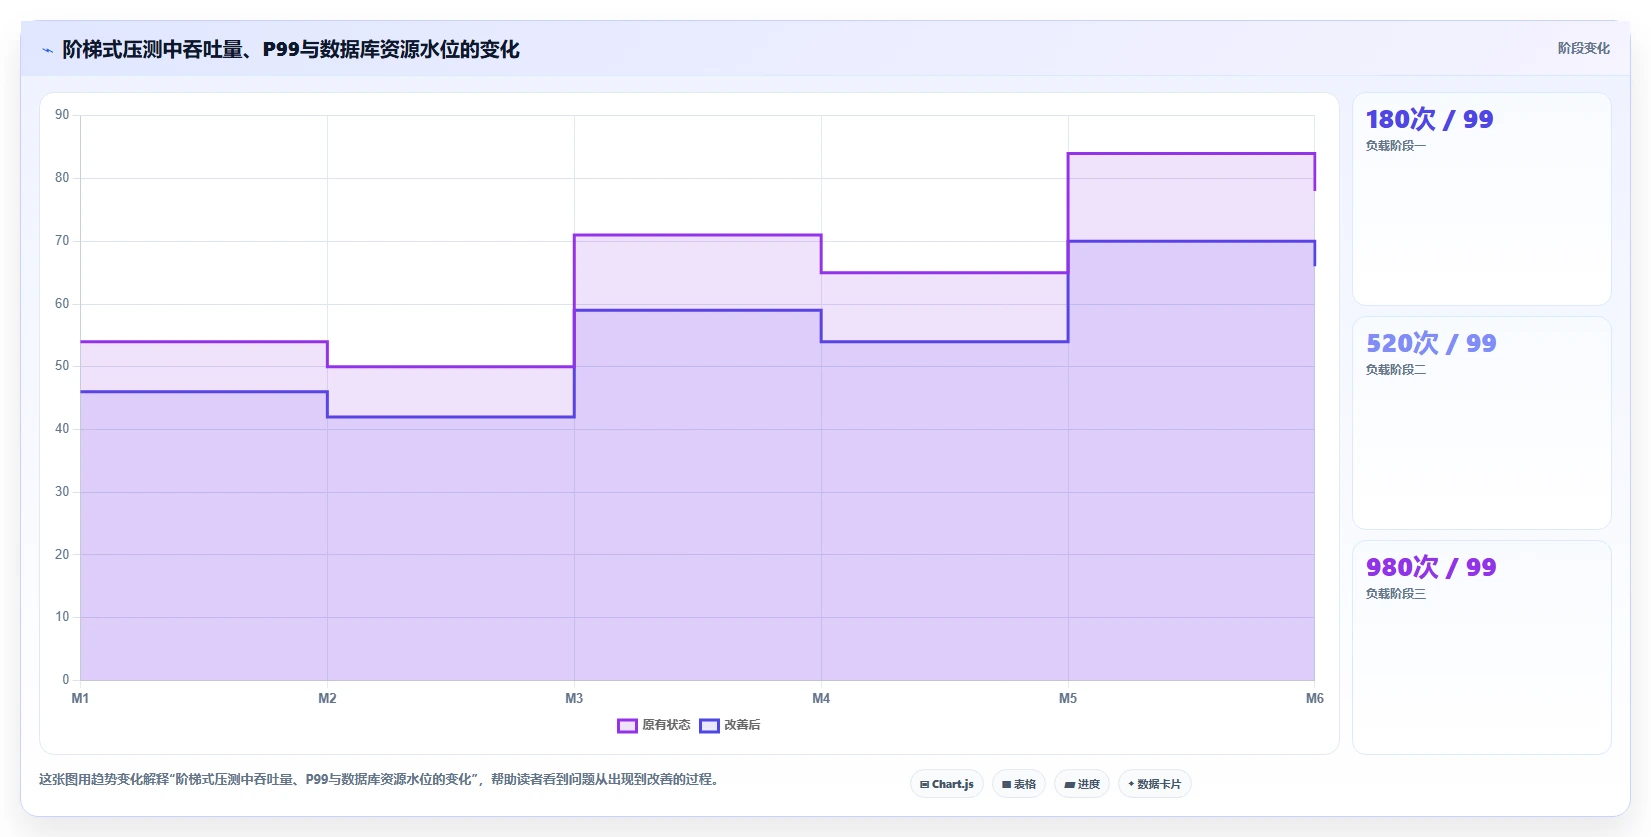This screenshot has width=1651, height=837.
Task: Toggle the 改善后 legend entry
Action: pyautogui.click(x=730, y=725)
